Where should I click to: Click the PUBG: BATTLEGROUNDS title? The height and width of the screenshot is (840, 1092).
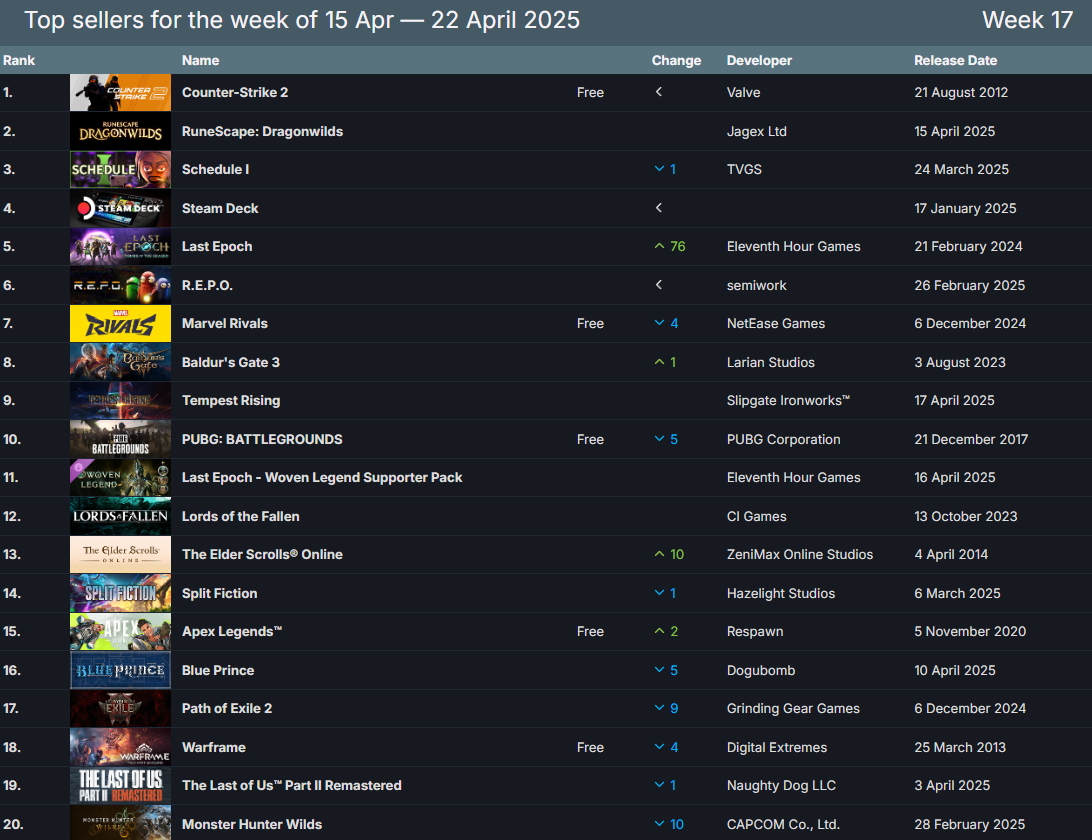pos(262,440)
